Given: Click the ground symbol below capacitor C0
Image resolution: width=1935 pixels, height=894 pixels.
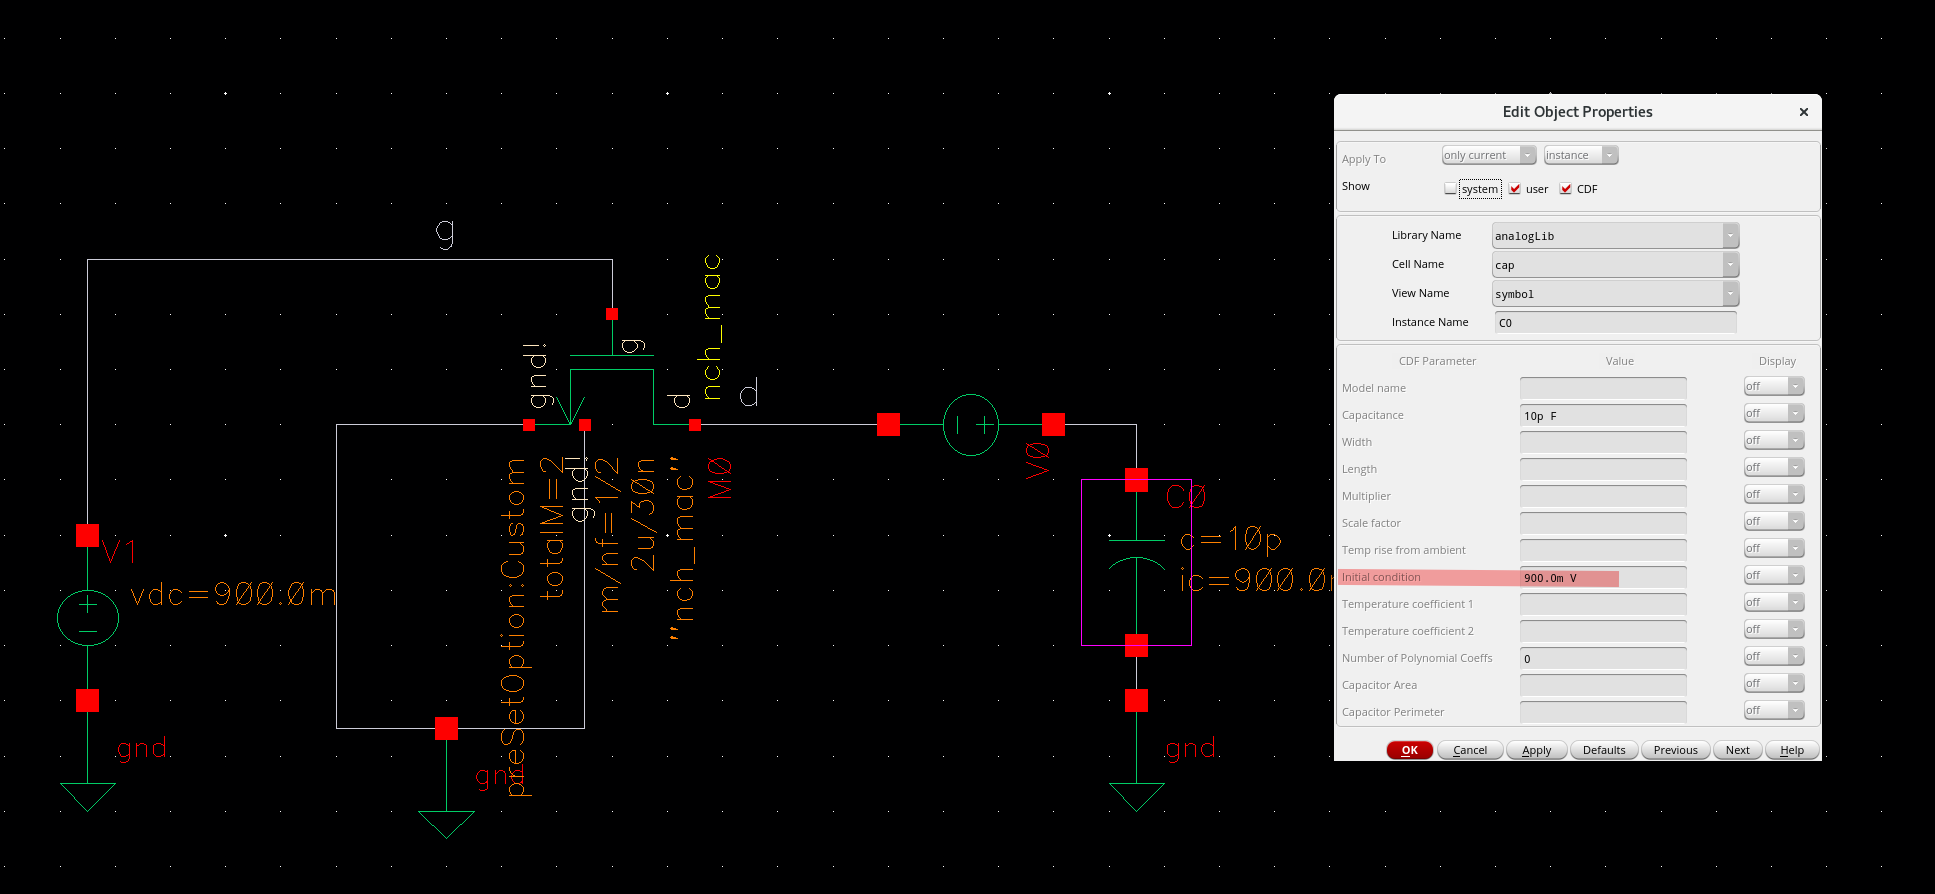Looking at the screenshot, I should [1137, 797].
